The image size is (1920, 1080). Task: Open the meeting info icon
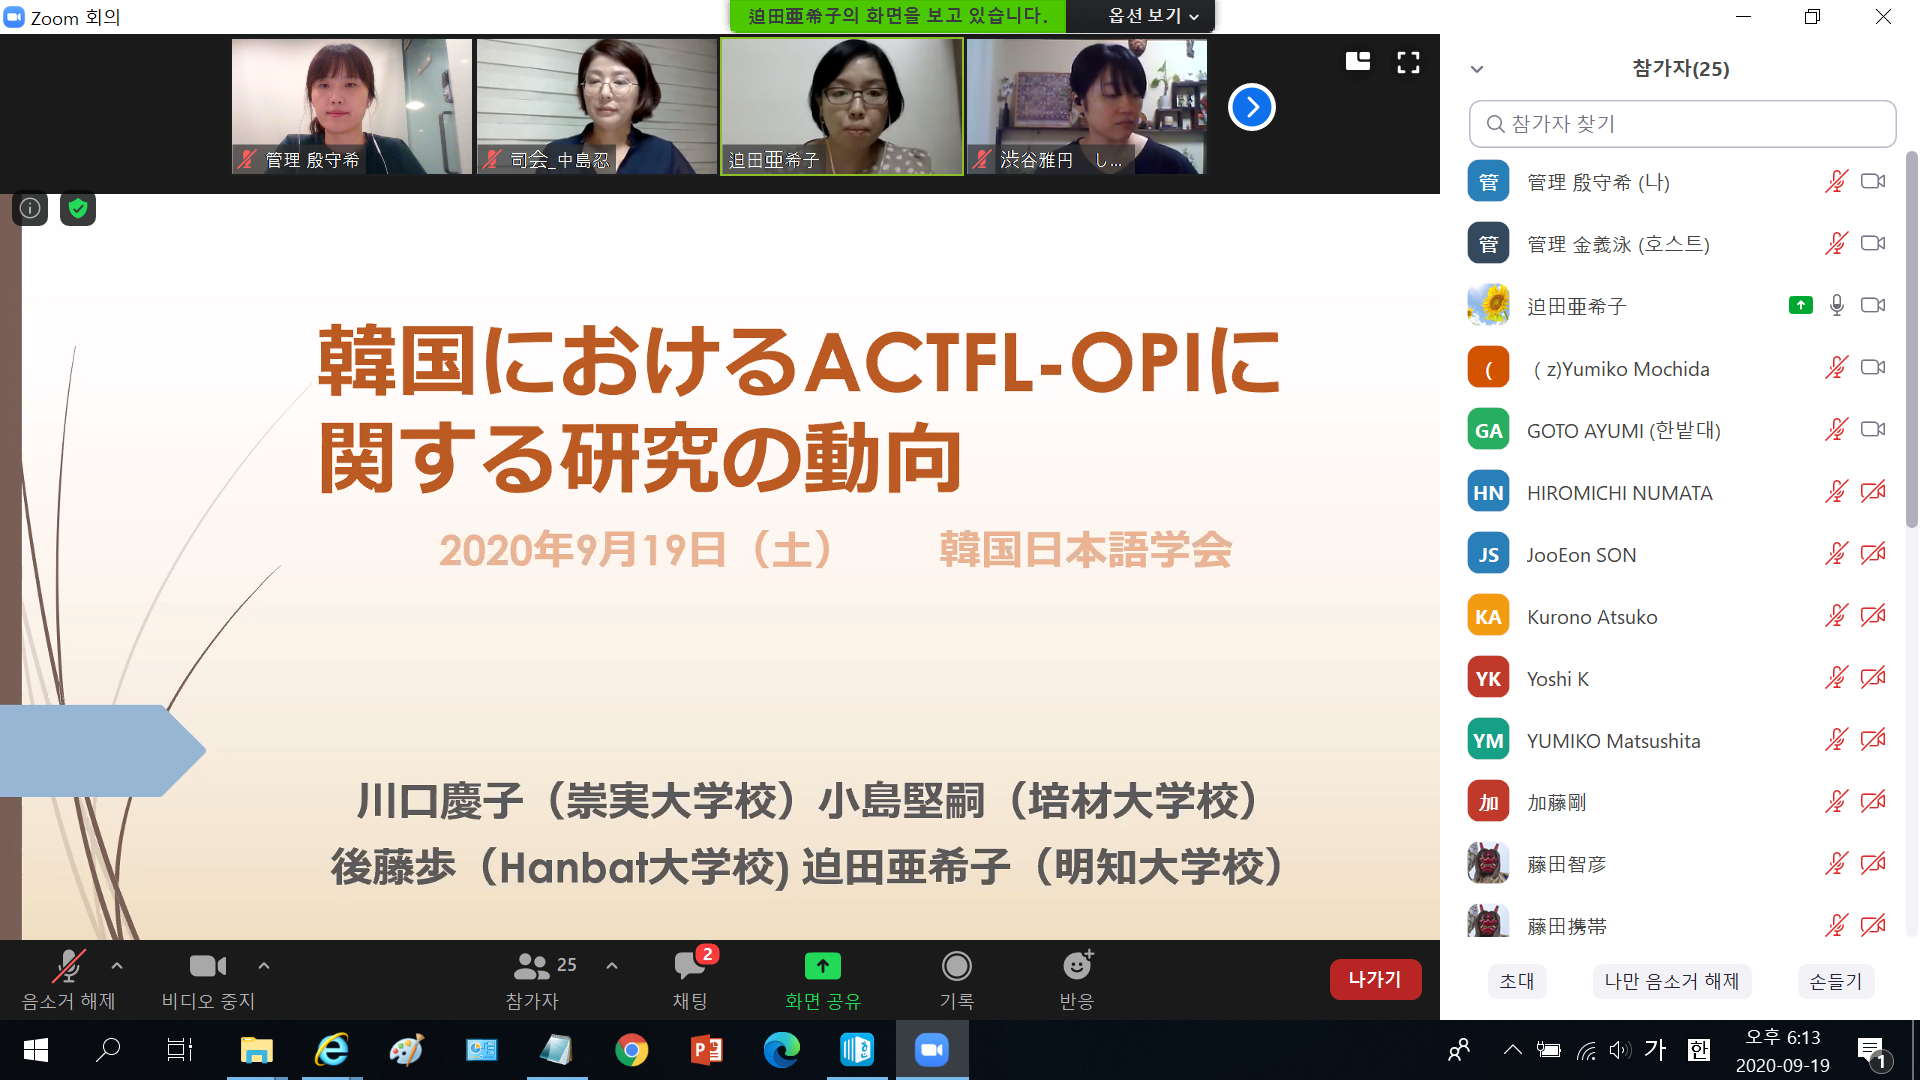pos(30,208)
